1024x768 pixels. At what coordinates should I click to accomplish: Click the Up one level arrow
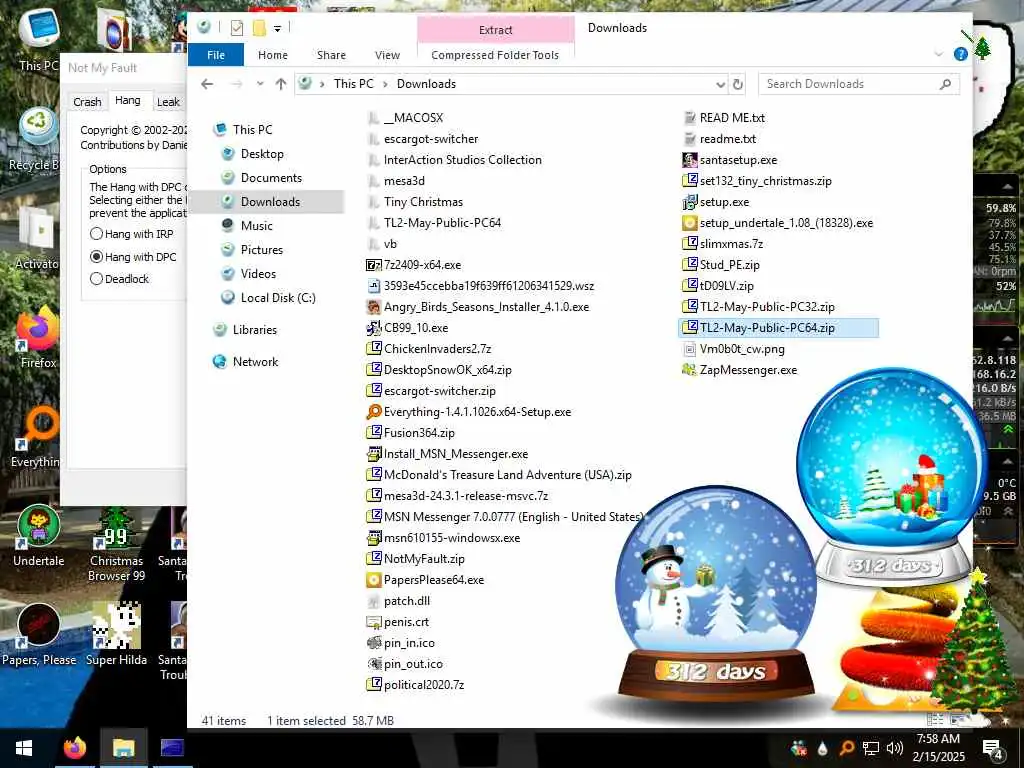281,84
